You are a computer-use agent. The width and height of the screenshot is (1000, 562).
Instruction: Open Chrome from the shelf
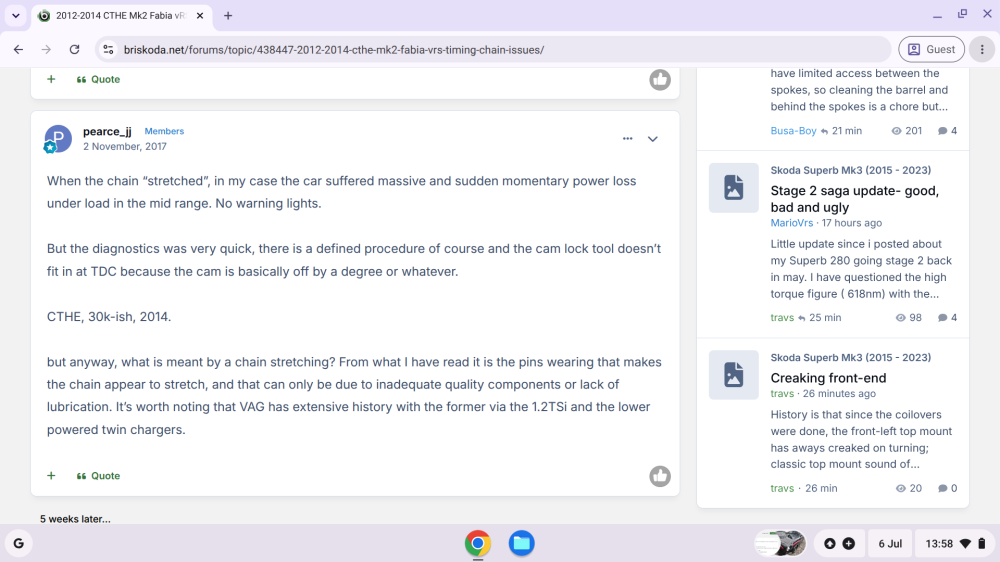point(478,544)
